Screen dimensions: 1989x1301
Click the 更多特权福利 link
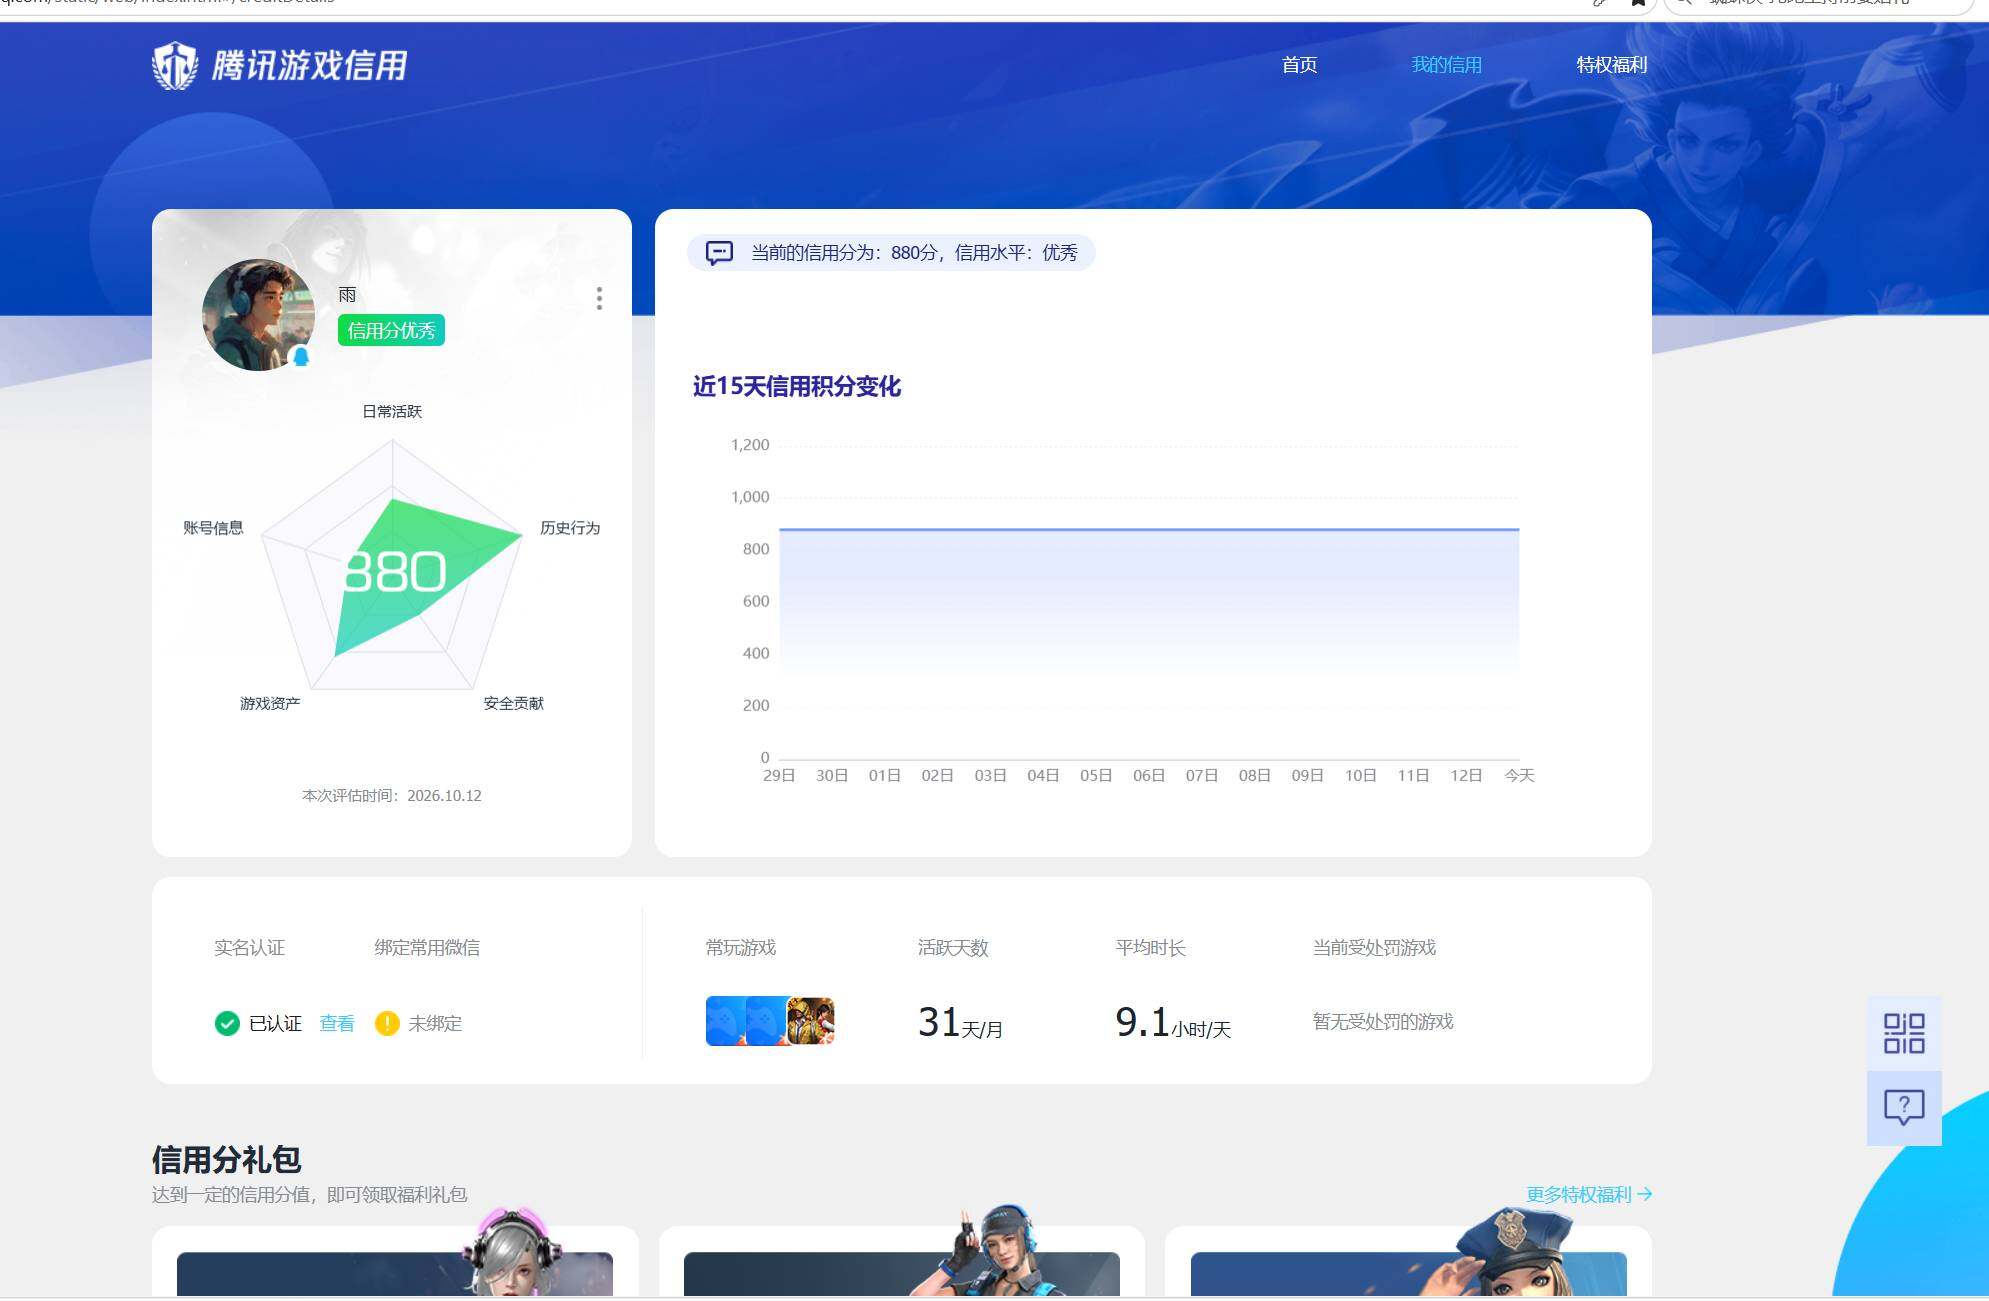pos(1588,1194)
